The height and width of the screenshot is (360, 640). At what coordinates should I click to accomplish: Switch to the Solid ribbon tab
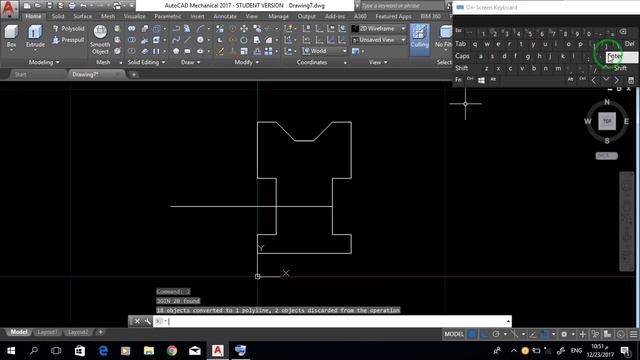tap(58, 16)
